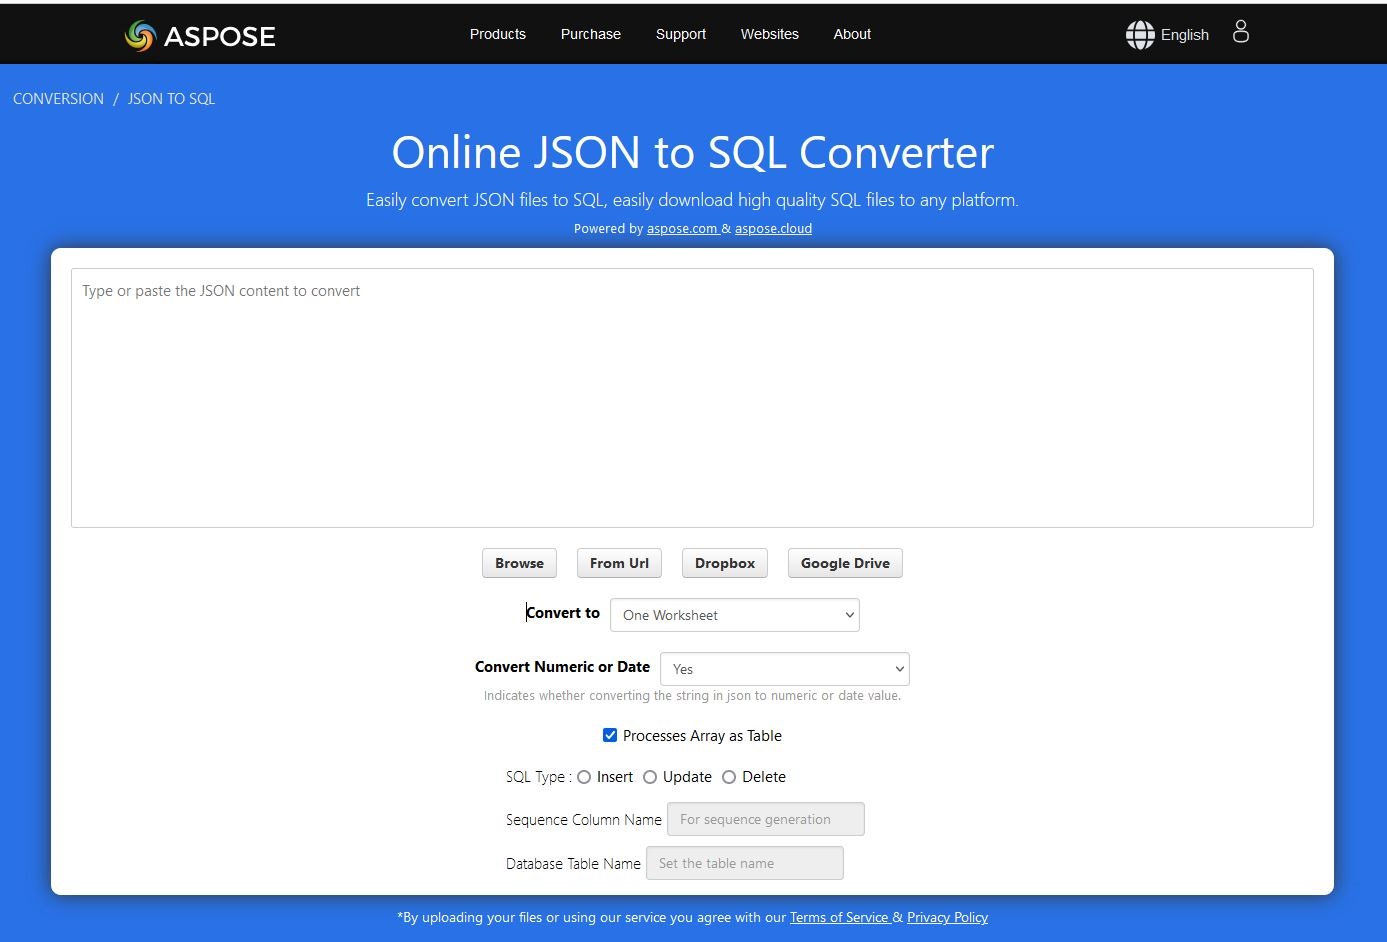The width and height of the screenshot is (1387, 942).
Task: Select the Delete SQL type
Action: (x=729, y=777)
